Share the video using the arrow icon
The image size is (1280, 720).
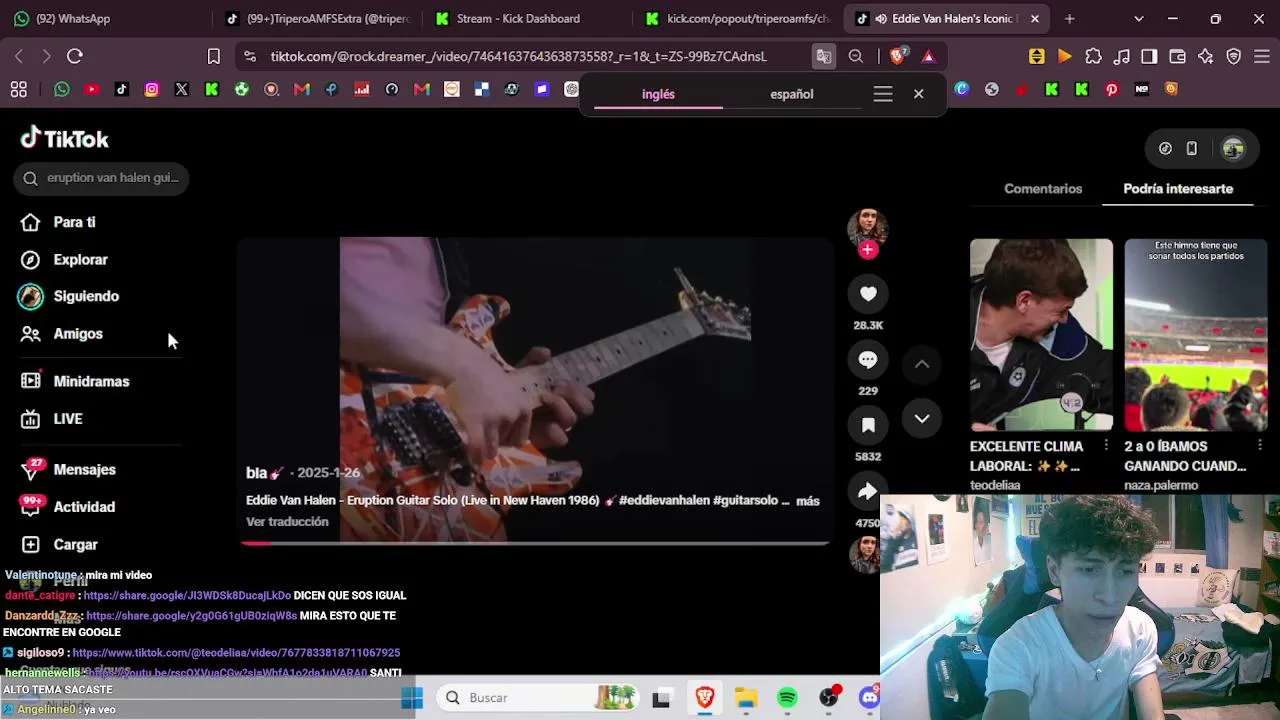pos(868,491)
